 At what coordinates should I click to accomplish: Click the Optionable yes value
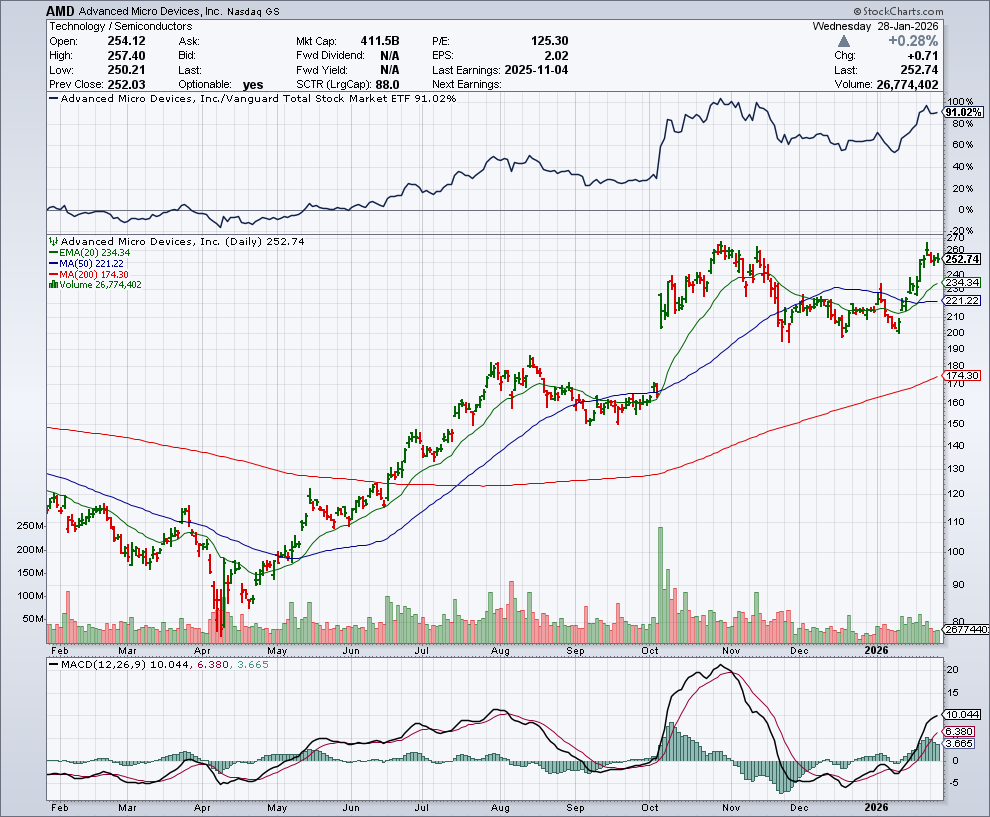click(253, 85)
